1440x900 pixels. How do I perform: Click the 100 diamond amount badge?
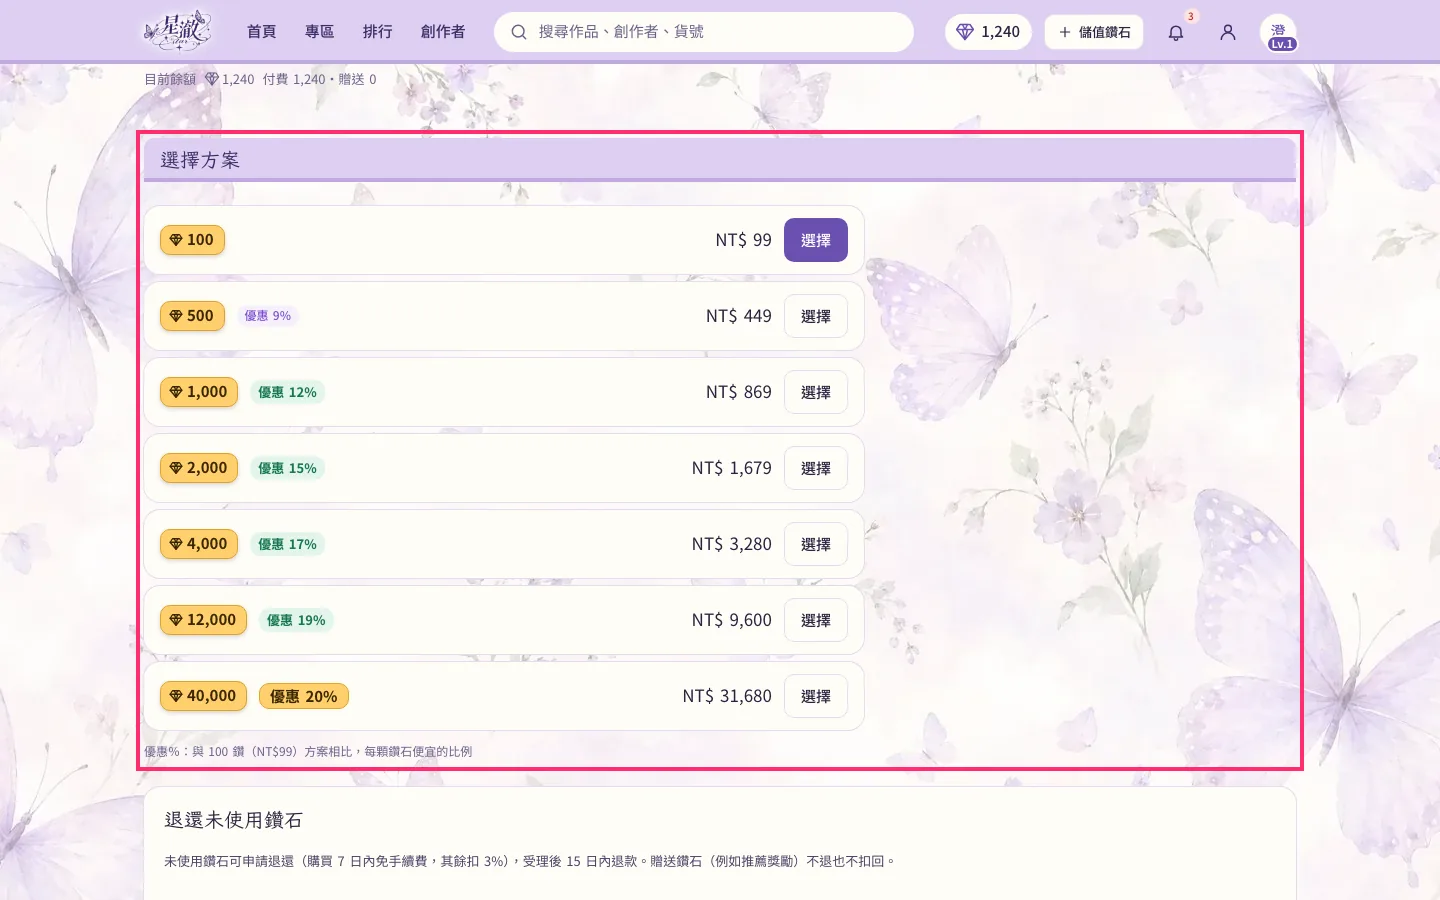pyautogui.click(x=192, y=240)
